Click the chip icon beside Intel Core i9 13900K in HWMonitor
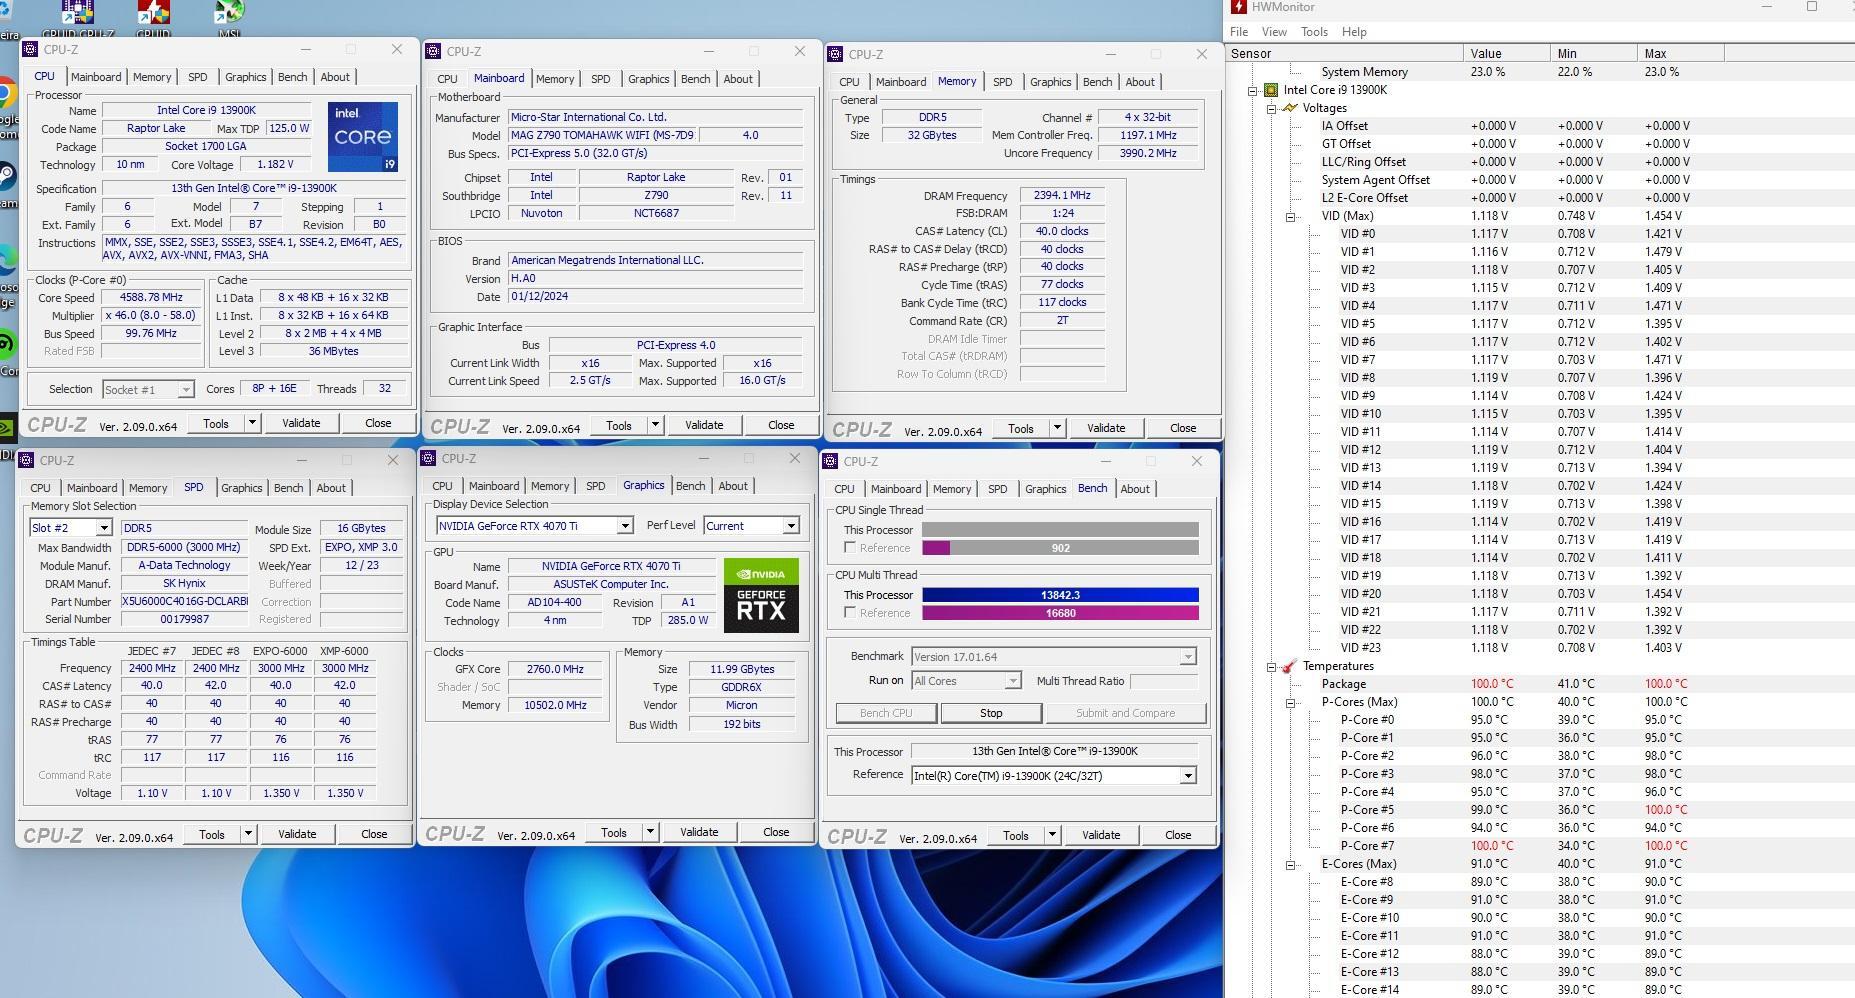1855x998 pixels. (1270, 90)
